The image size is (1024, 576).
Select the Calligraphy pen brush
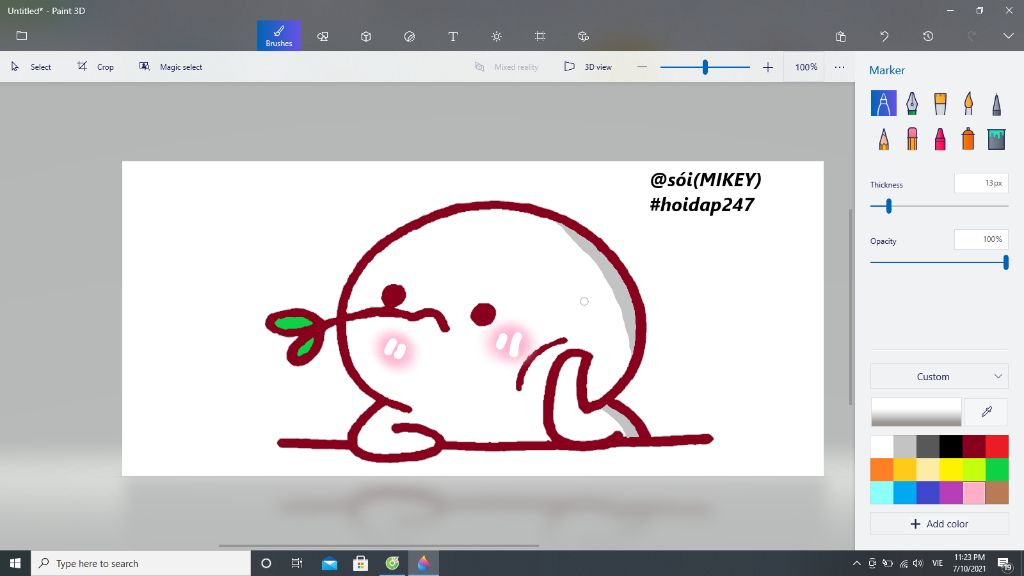pos(913,102)
